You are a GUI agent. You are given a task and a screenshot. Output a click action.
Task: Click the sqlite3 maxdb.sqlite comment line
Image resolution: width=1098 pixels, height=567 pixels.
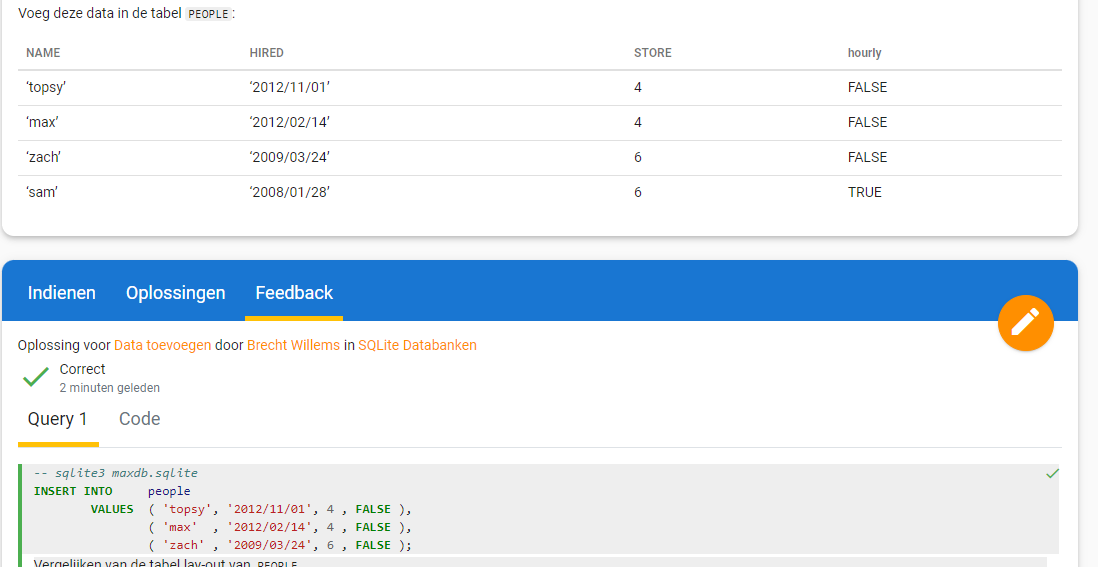pos(116,473)
